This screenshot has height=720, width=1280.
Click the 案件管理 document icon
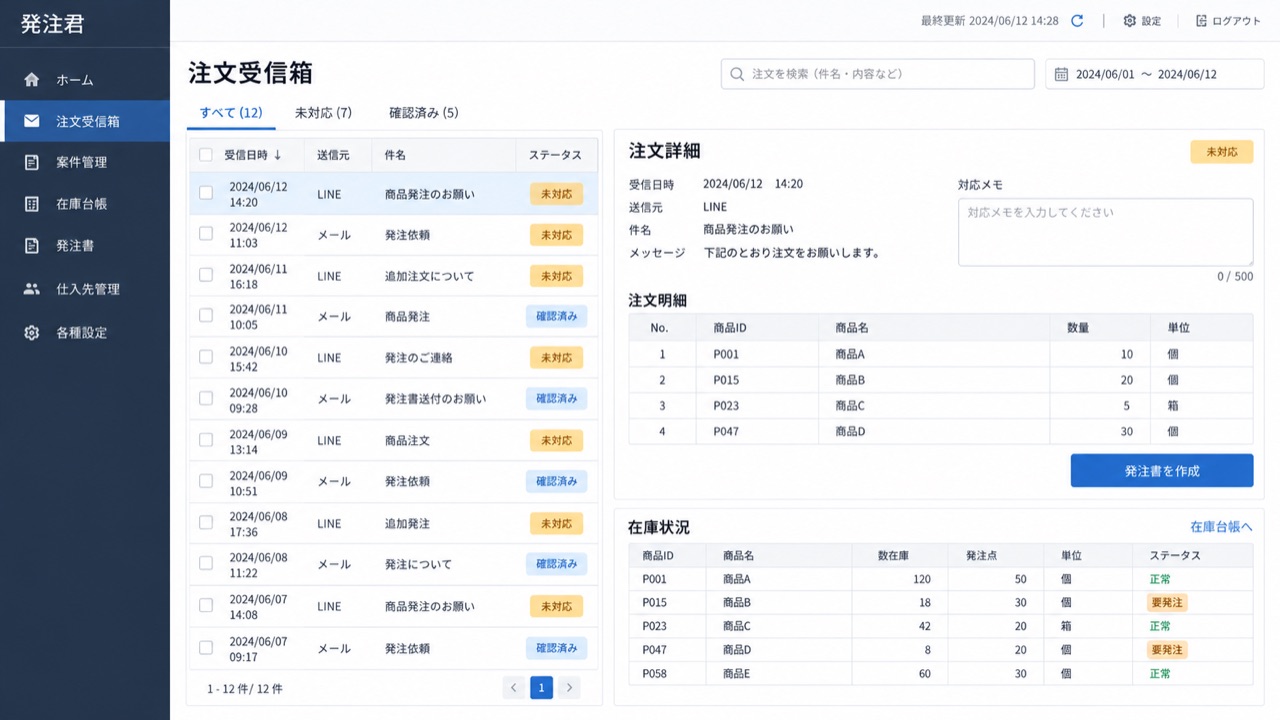32,162
